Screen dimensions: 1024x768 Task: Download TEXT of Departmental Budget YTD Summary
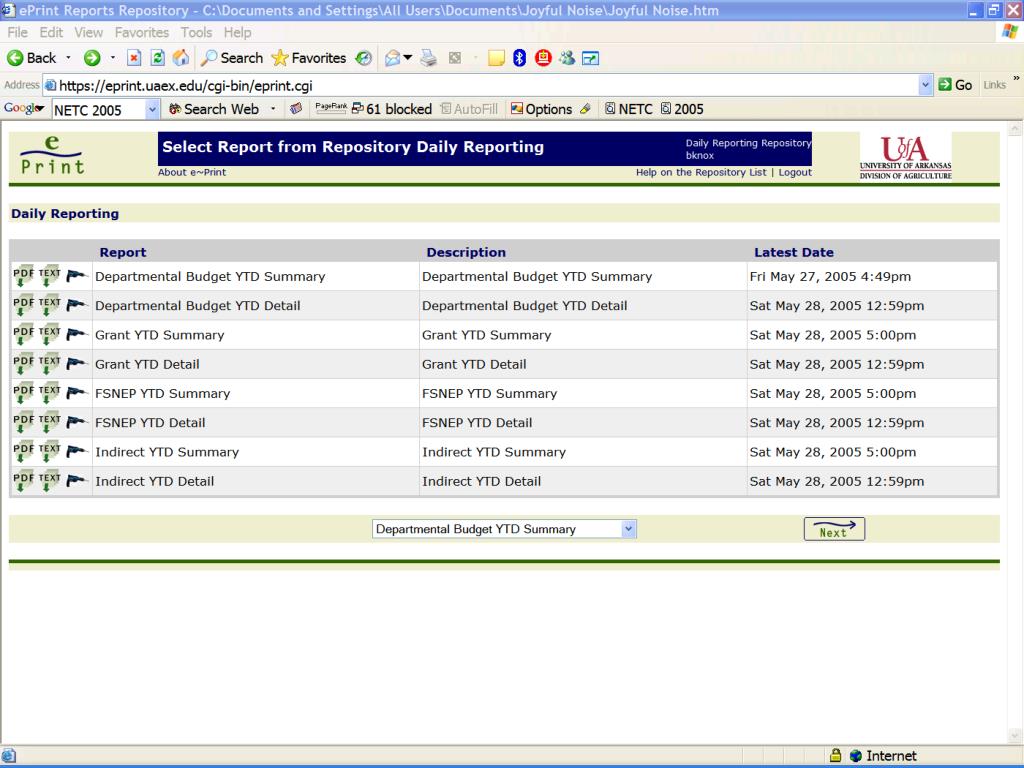50,276
